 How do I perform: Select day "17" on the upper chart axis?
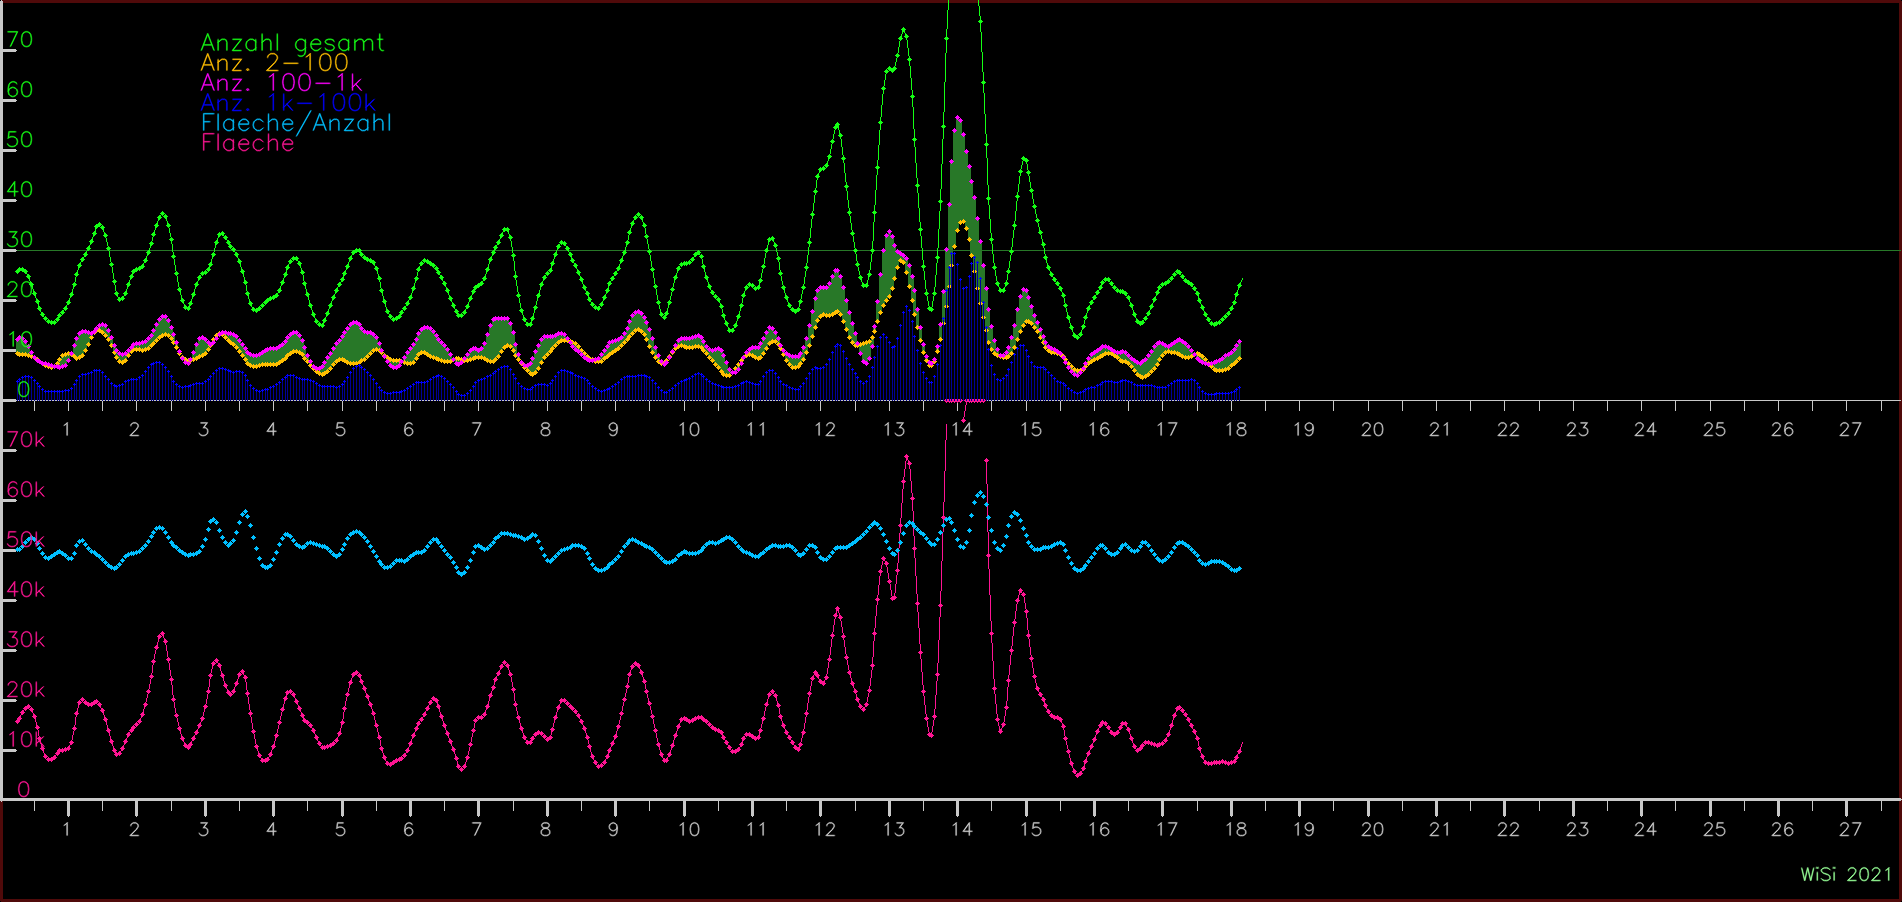[x=1167, y=429]
